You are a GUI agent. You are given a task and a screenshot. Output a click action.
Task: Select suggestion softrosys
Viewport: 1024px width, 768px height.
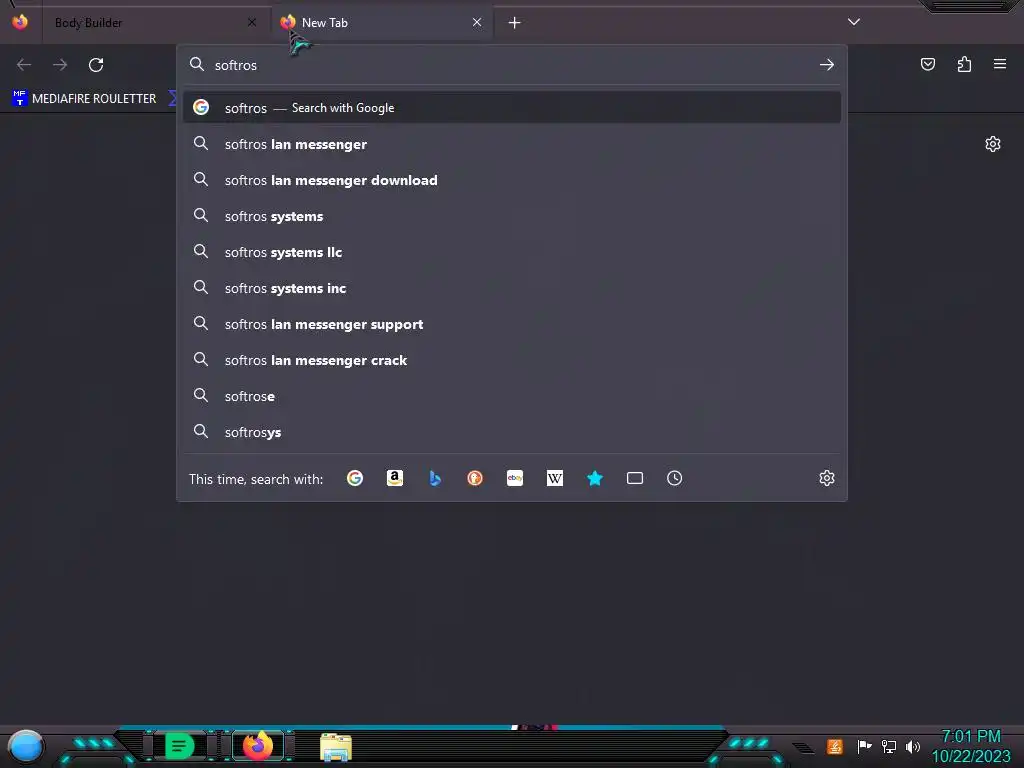pyautogui.click(x=511, y=432)
